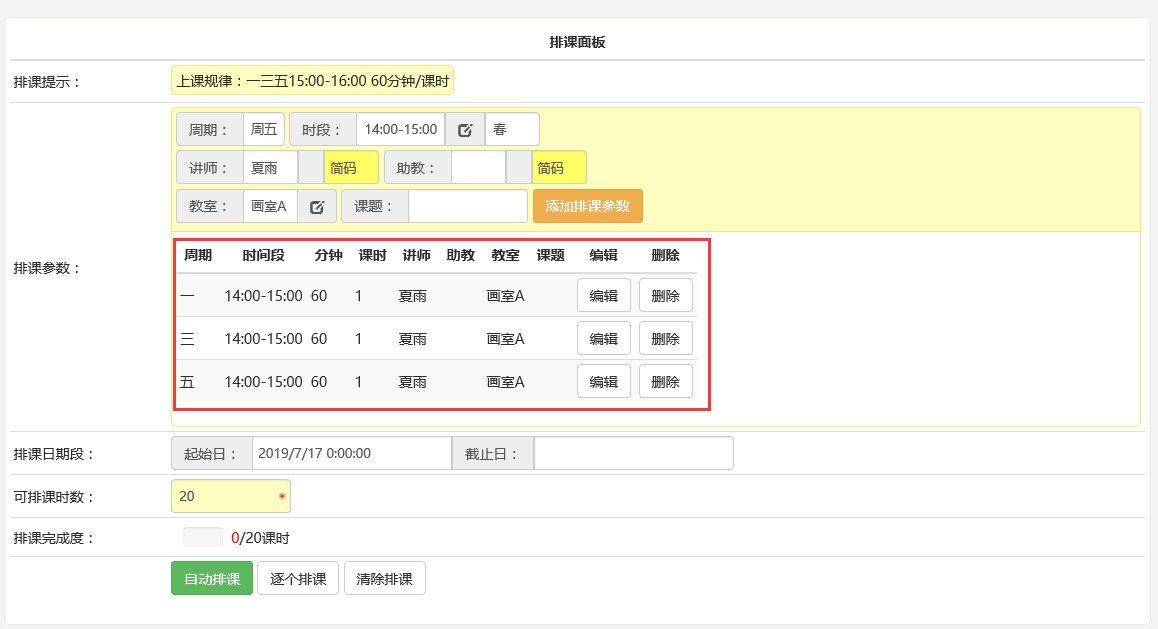This screenshot has height=629, width=1158.
Task: Open the 讲师 selector showing 夏雨
Action: (x=270, y=167)
